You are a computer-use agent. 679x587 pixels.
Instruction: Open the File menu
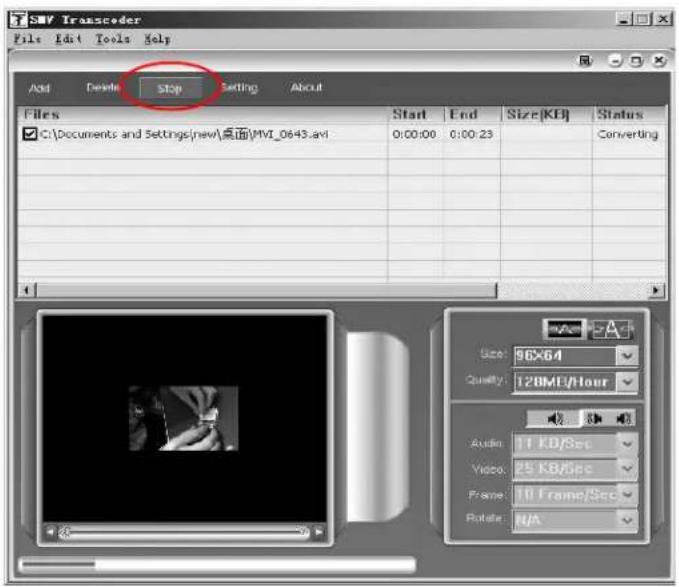(25, 39)
